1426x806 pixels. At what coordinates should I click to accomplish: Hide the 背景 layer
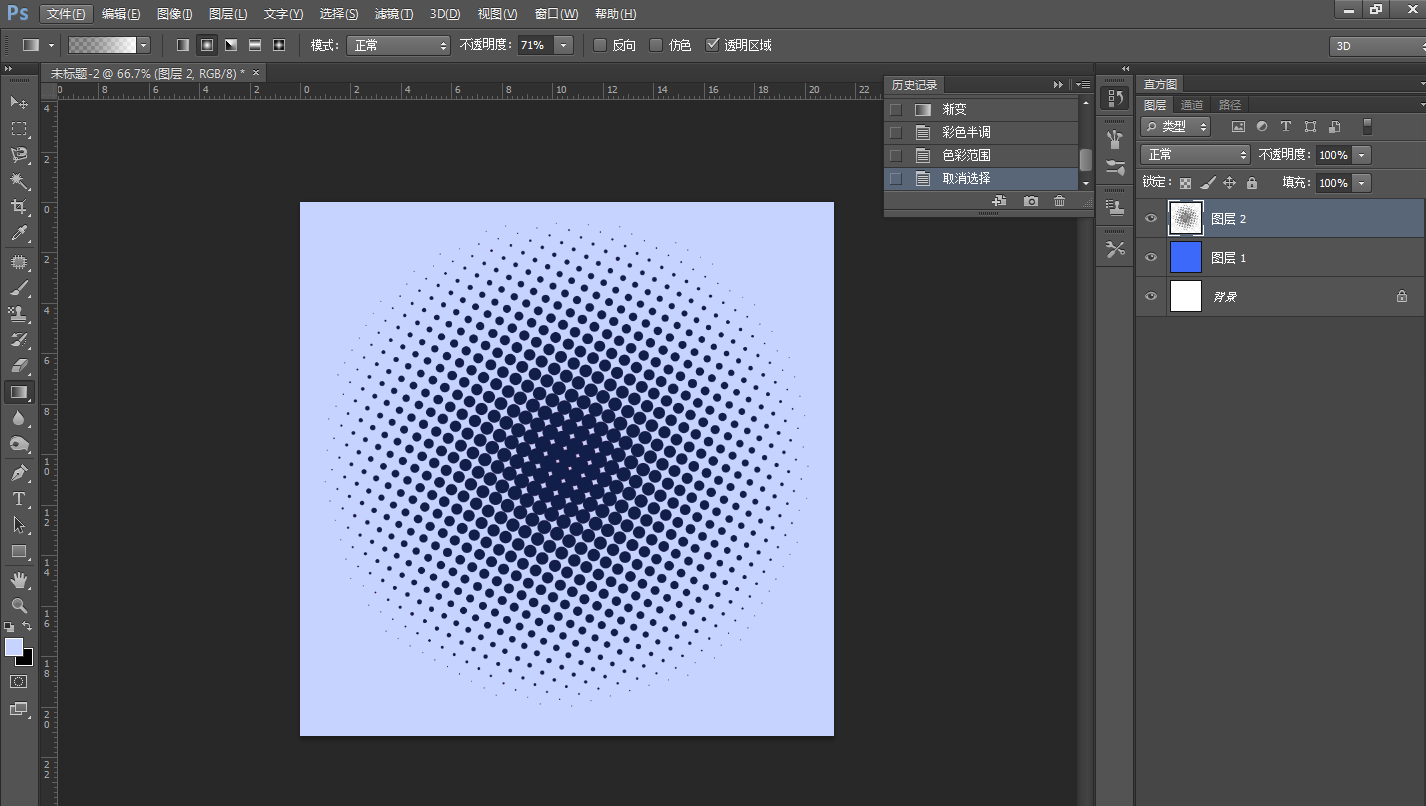pyautogui.click(x=1151, y=296)
